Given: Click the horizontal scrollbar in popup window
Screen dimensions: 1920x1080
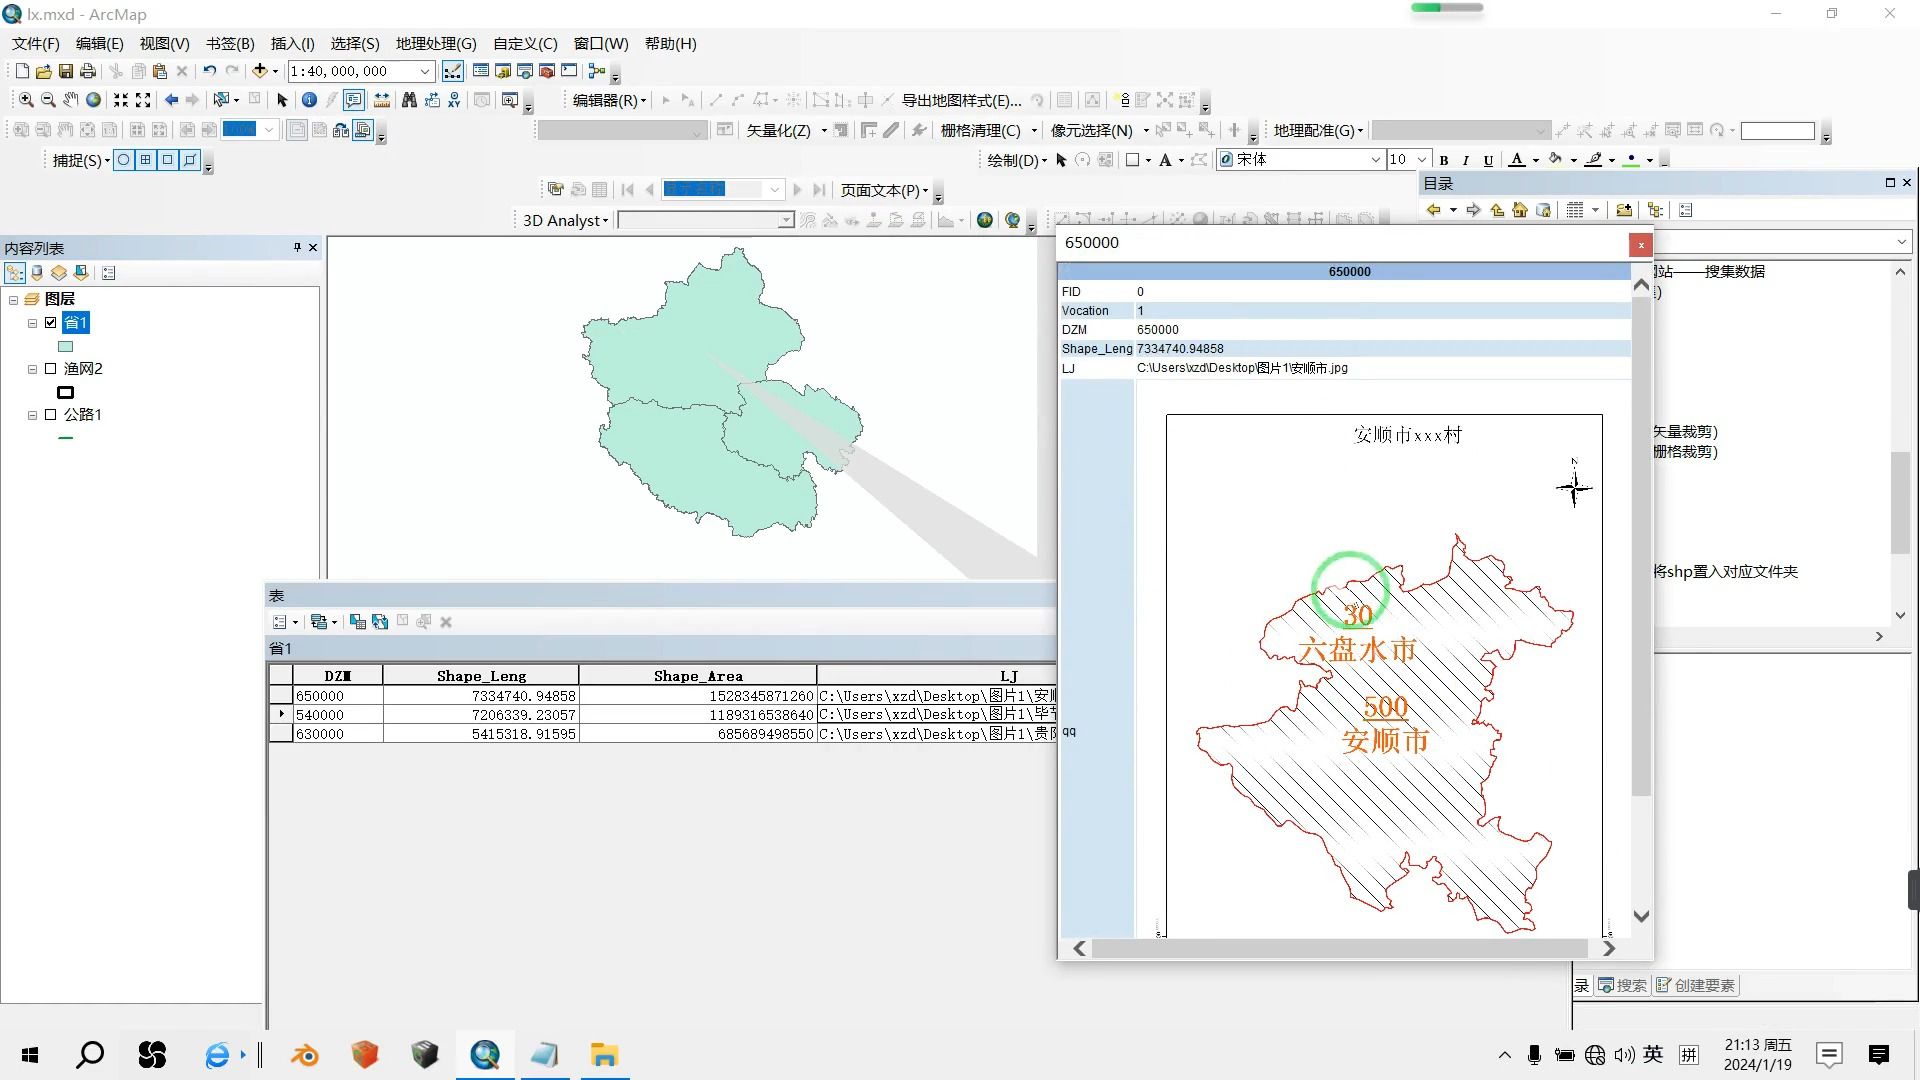Looking at the screenshot, I should click(1340, 948).
